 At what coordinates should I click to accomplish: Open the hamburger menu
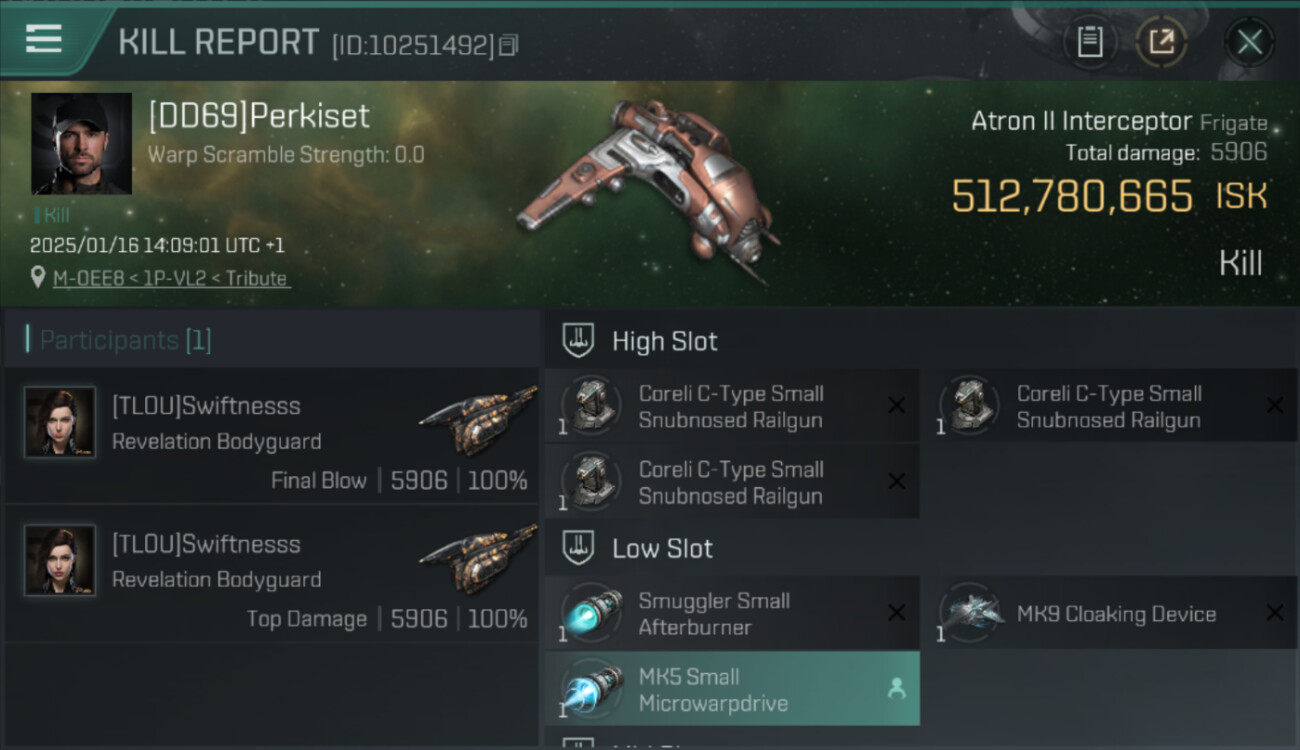point(44,40)
